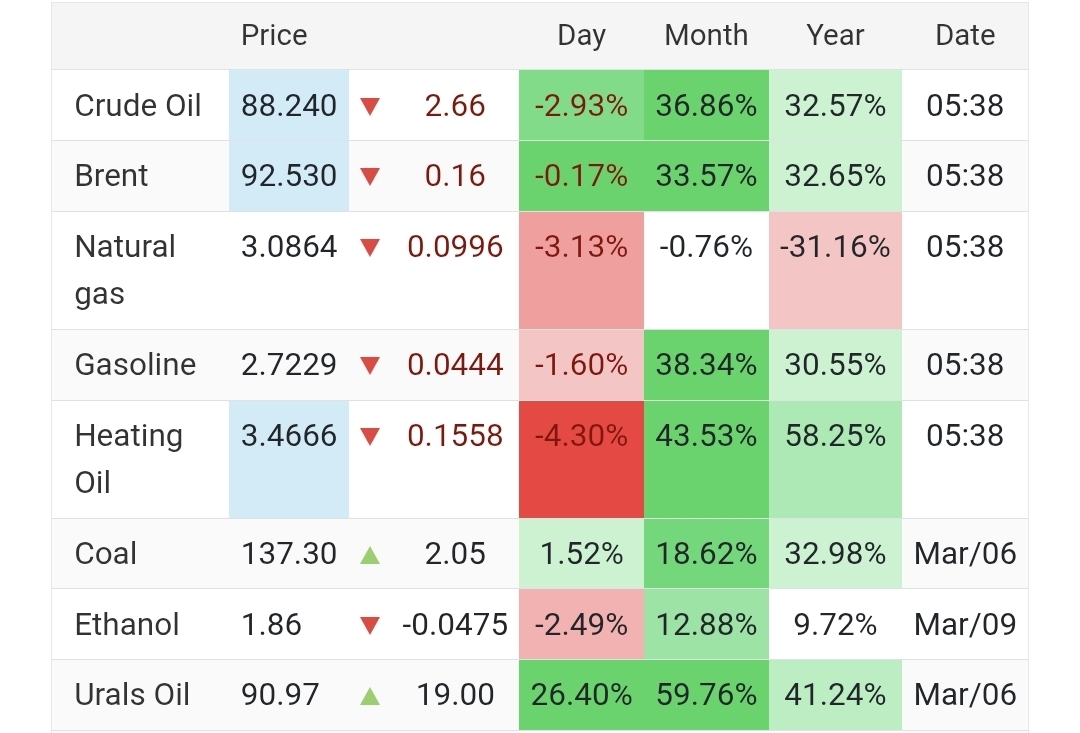Click Heating Oil red down arrow
The width and height of the screenshot is (1080, 733).
370,437
